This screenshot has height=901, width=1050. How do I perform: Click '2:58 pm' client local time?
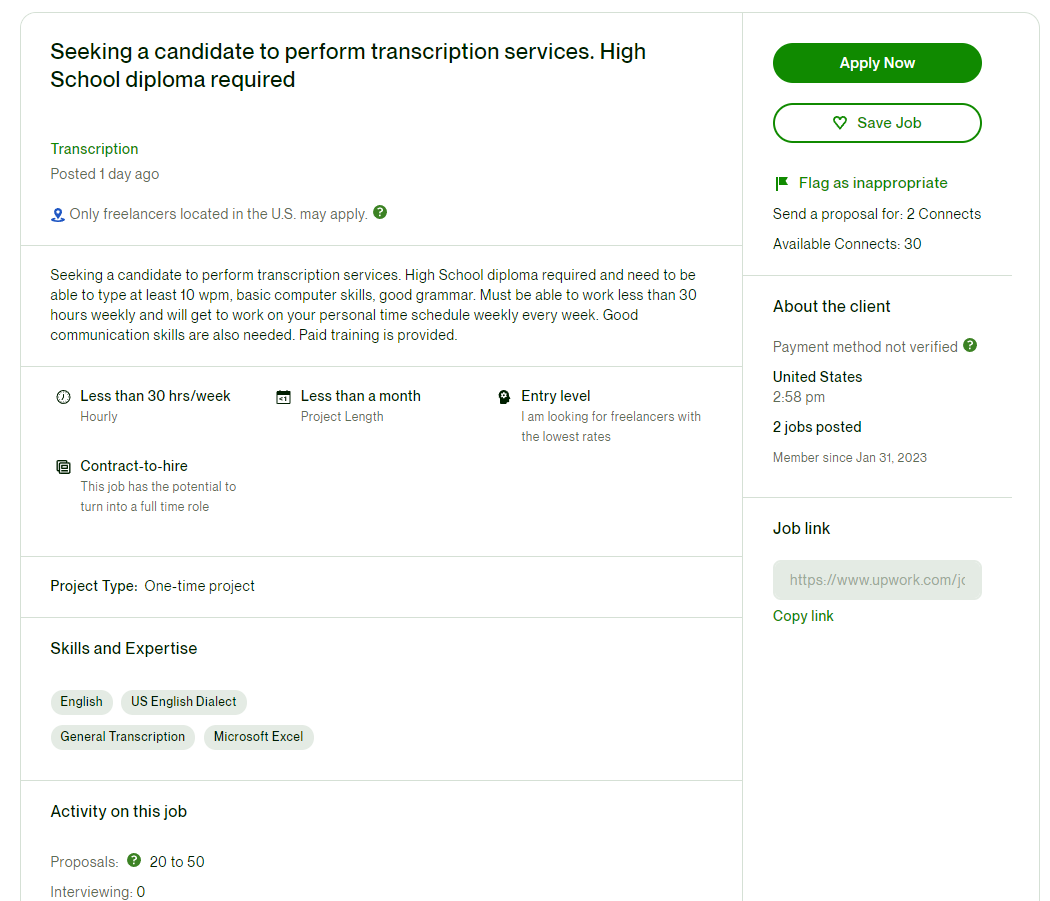(x=799, y=397)
